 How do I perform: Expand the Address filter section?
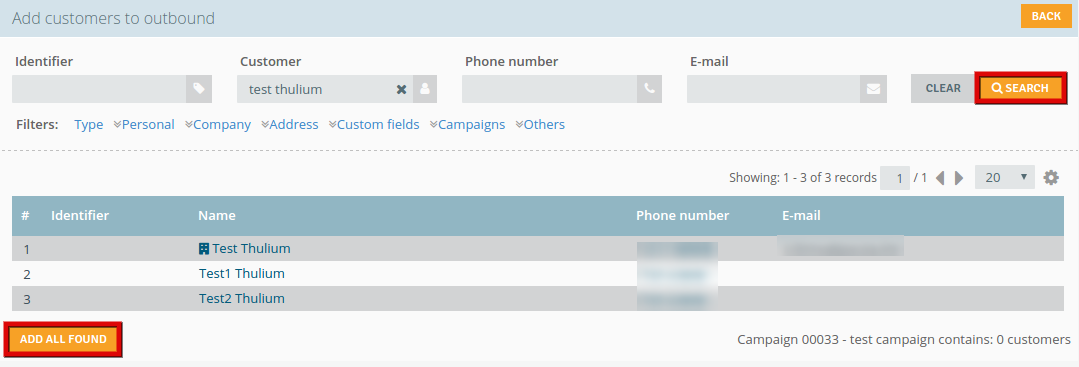(289, 125)
